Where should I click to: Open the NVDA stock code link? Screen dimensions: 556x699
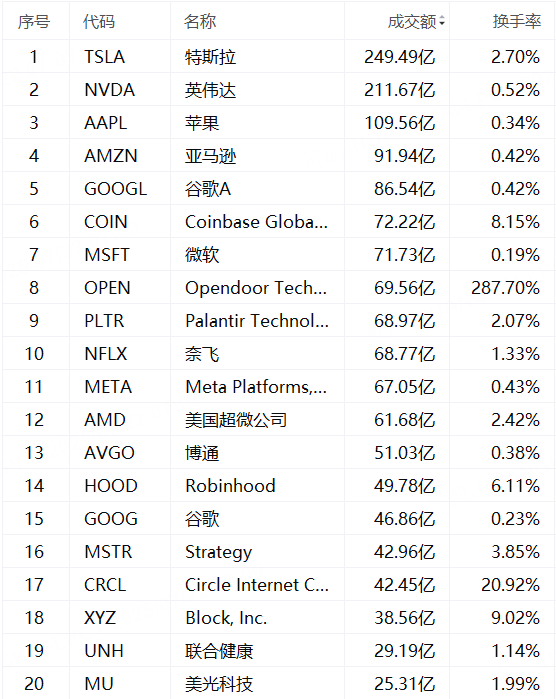[x=110, y=90]
